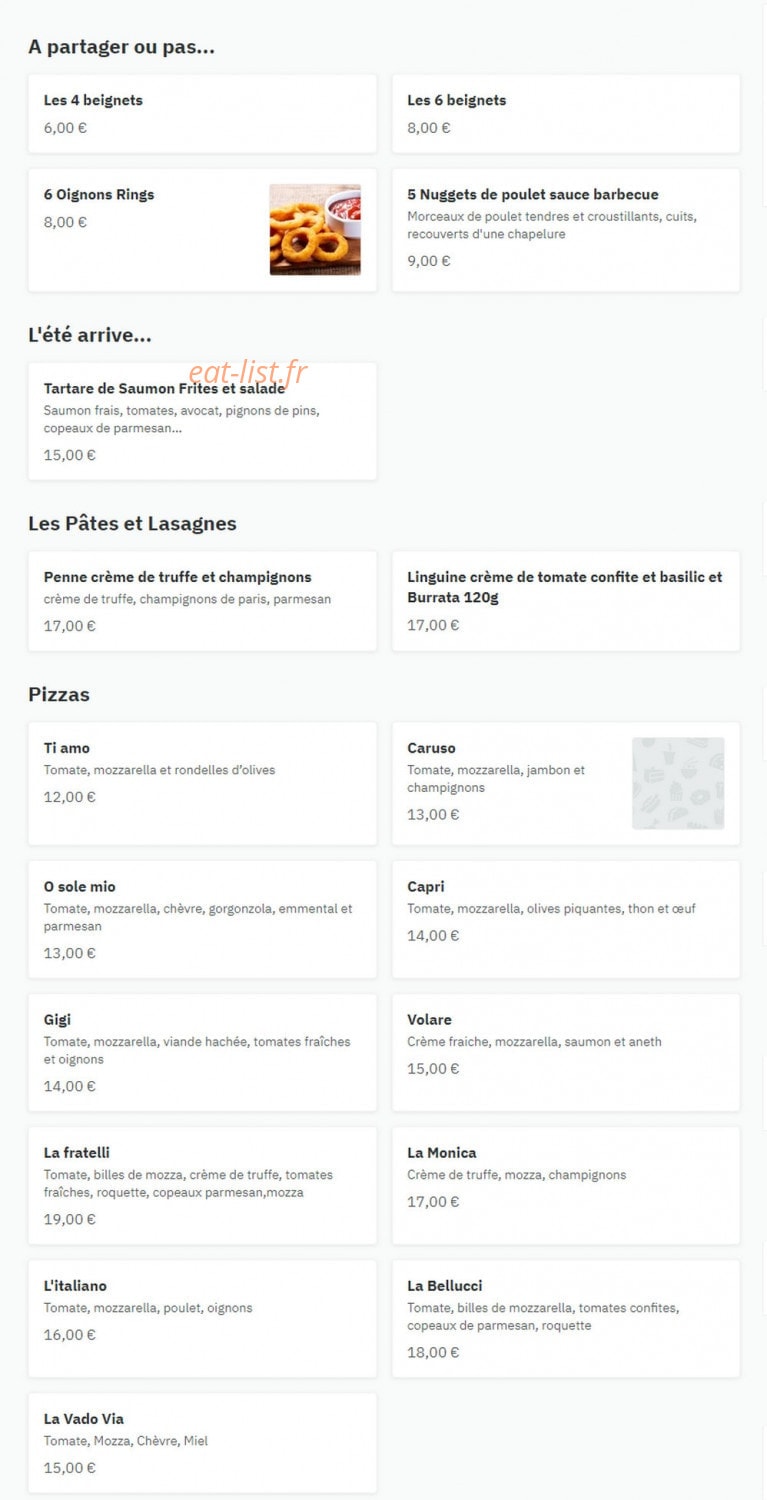The height and width of the screenshot is (1500, 767).
Task: Choose L'italiano pizza
Action: tap(202, 1318)
